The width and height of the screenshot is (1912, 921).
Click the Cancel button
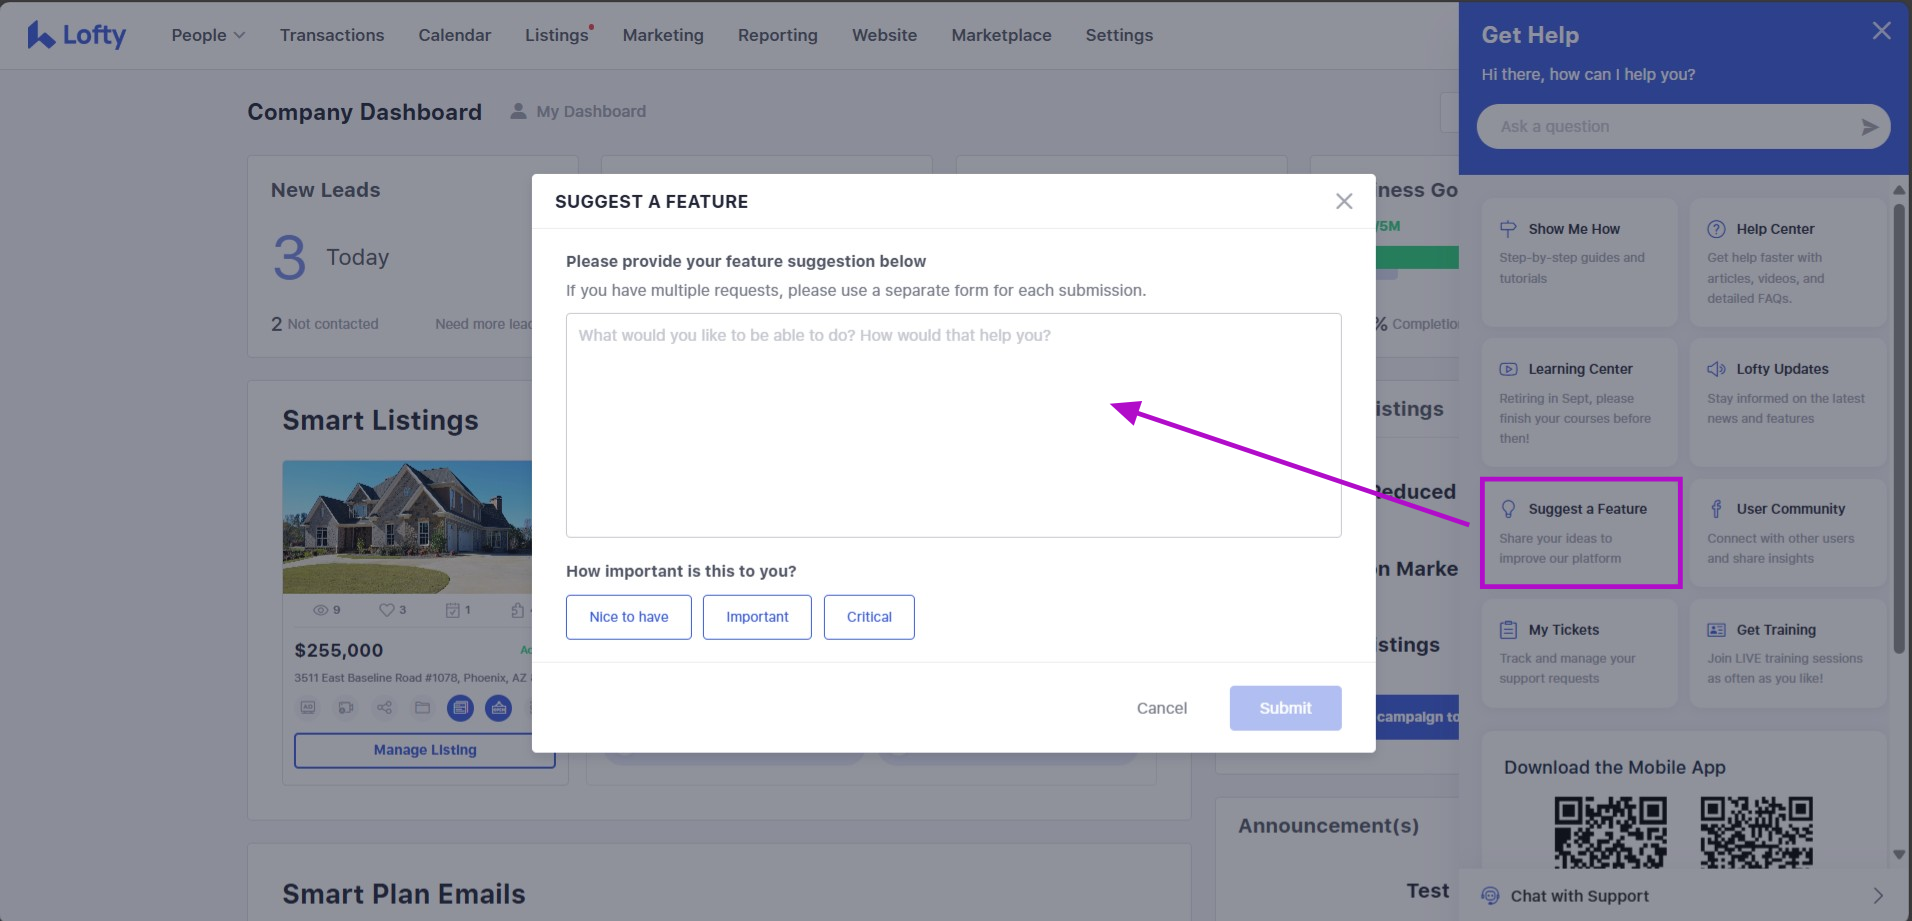pyautogui.click(x=1161, y=708)
